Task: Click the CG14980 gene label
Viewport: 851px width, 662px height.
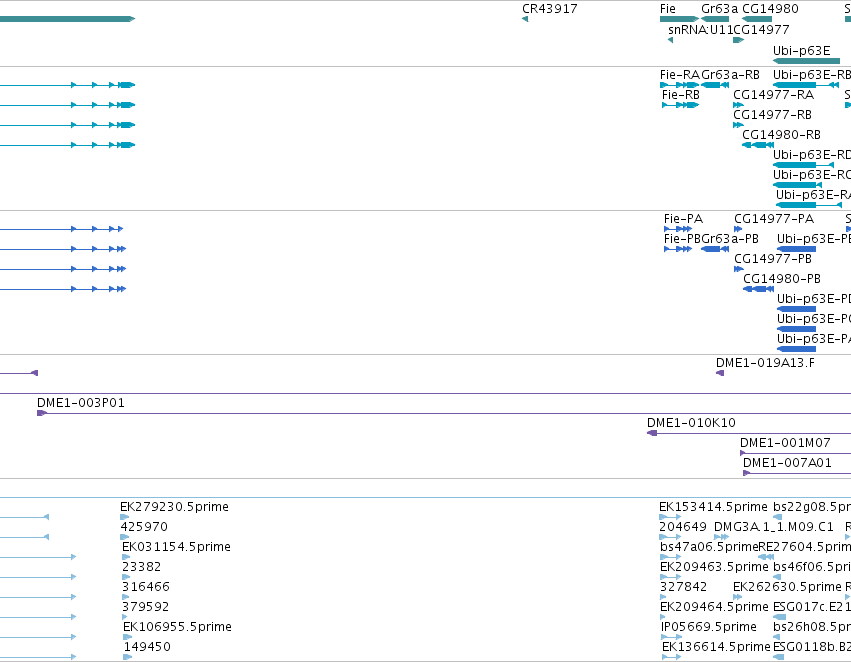Action: (x=770, y=9)
